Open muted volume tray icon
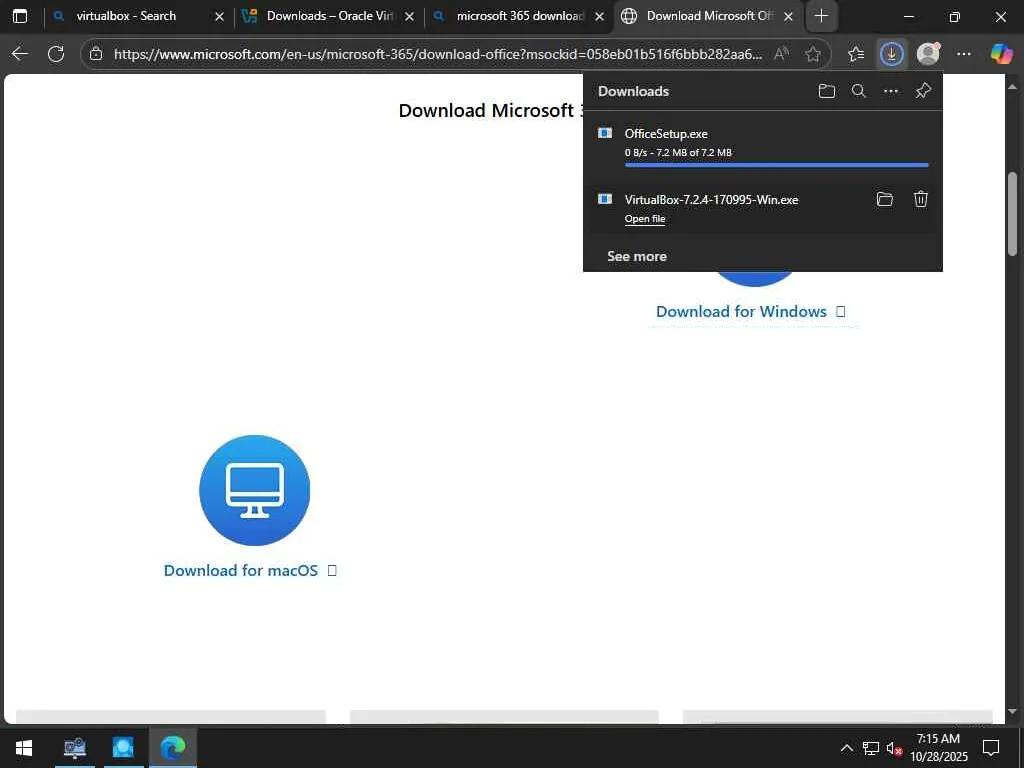1024x768 pixels. pyautogui.click(x=894, y=748)
